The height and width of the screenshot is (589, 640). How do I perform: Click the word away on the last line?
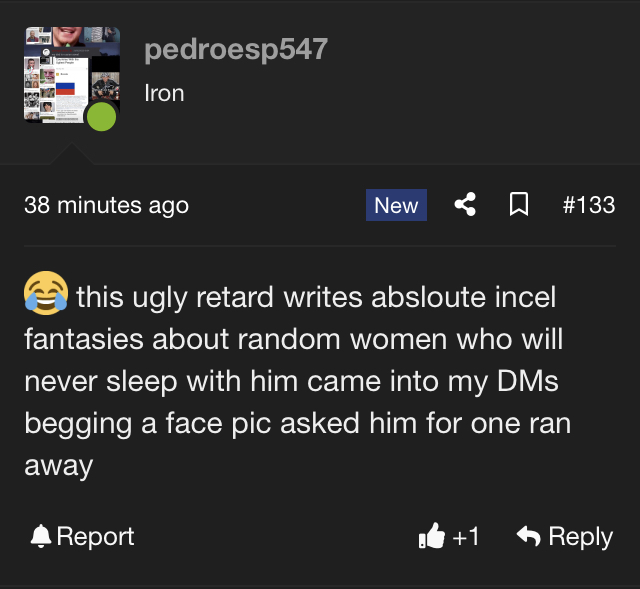[x=59, y=467]
